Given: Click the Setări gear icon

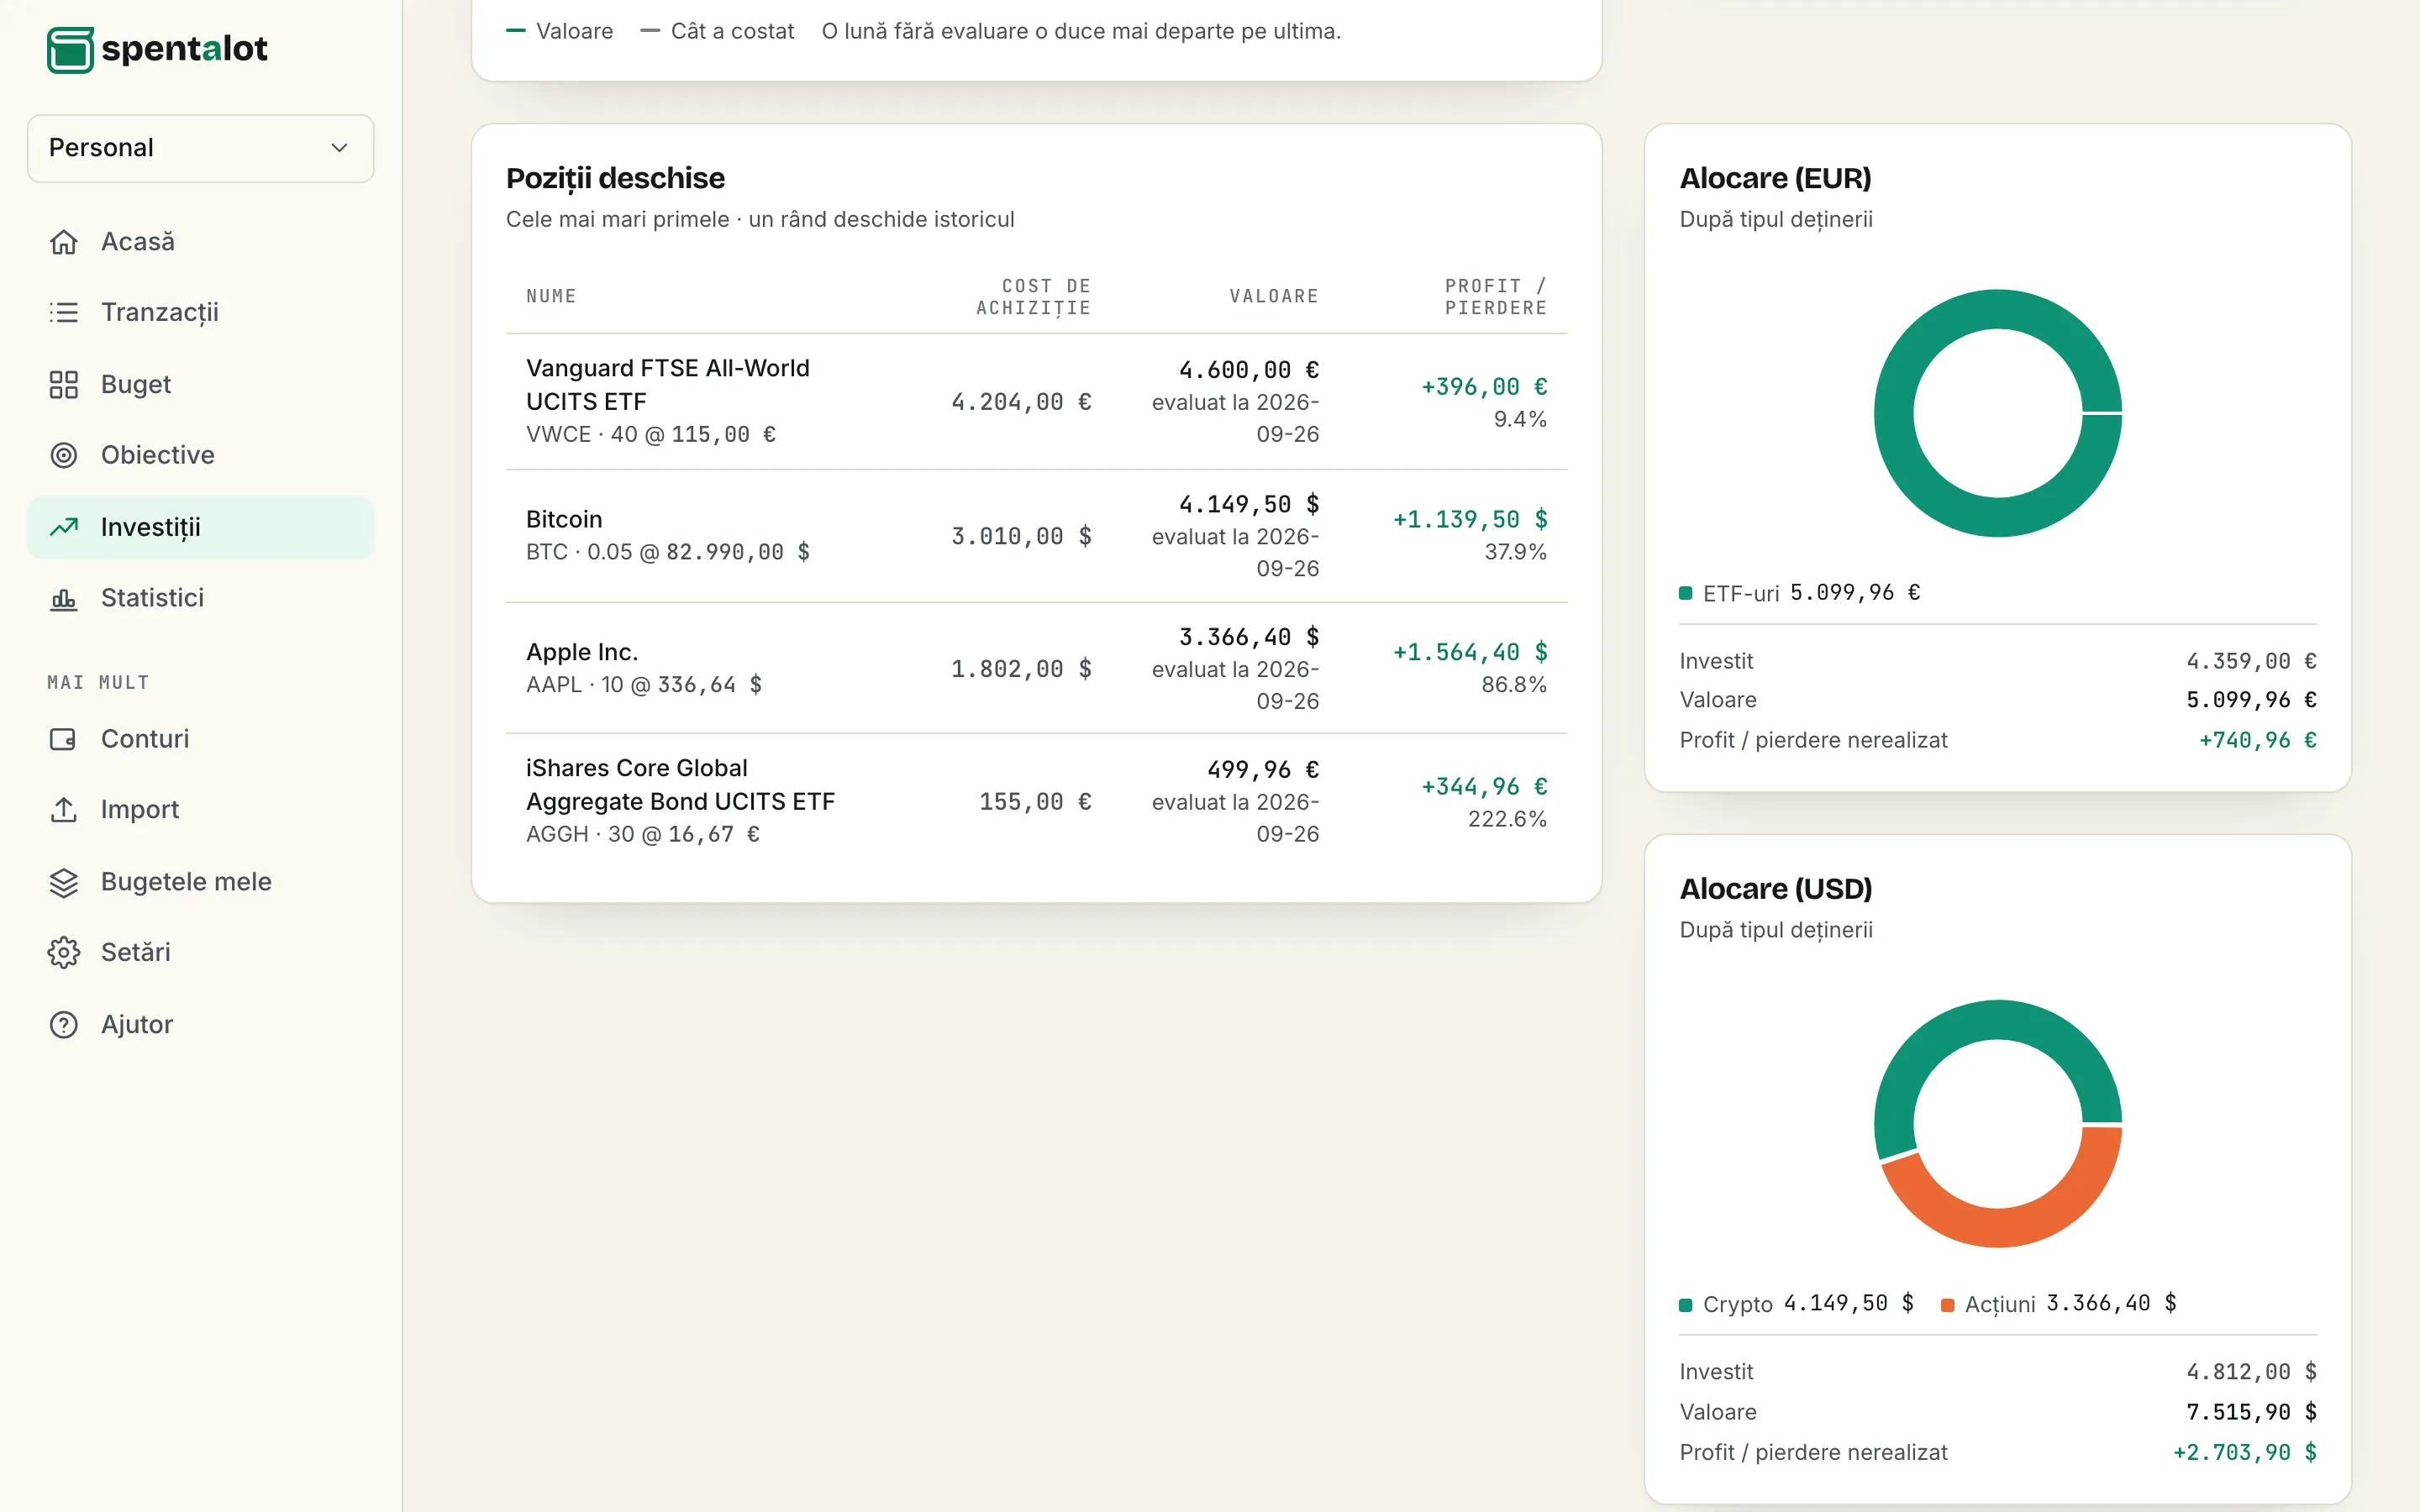Looking at the screenshot, I should 64,952.
